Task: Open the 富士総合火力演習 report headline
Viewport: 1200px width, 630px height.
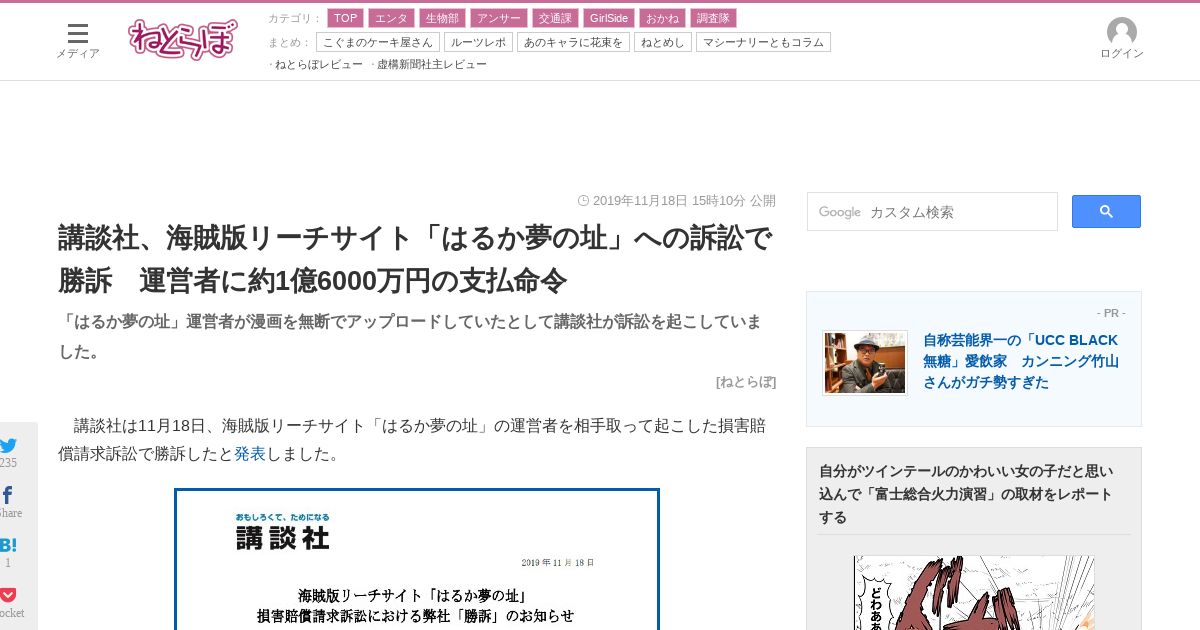Action: (965, 494)
